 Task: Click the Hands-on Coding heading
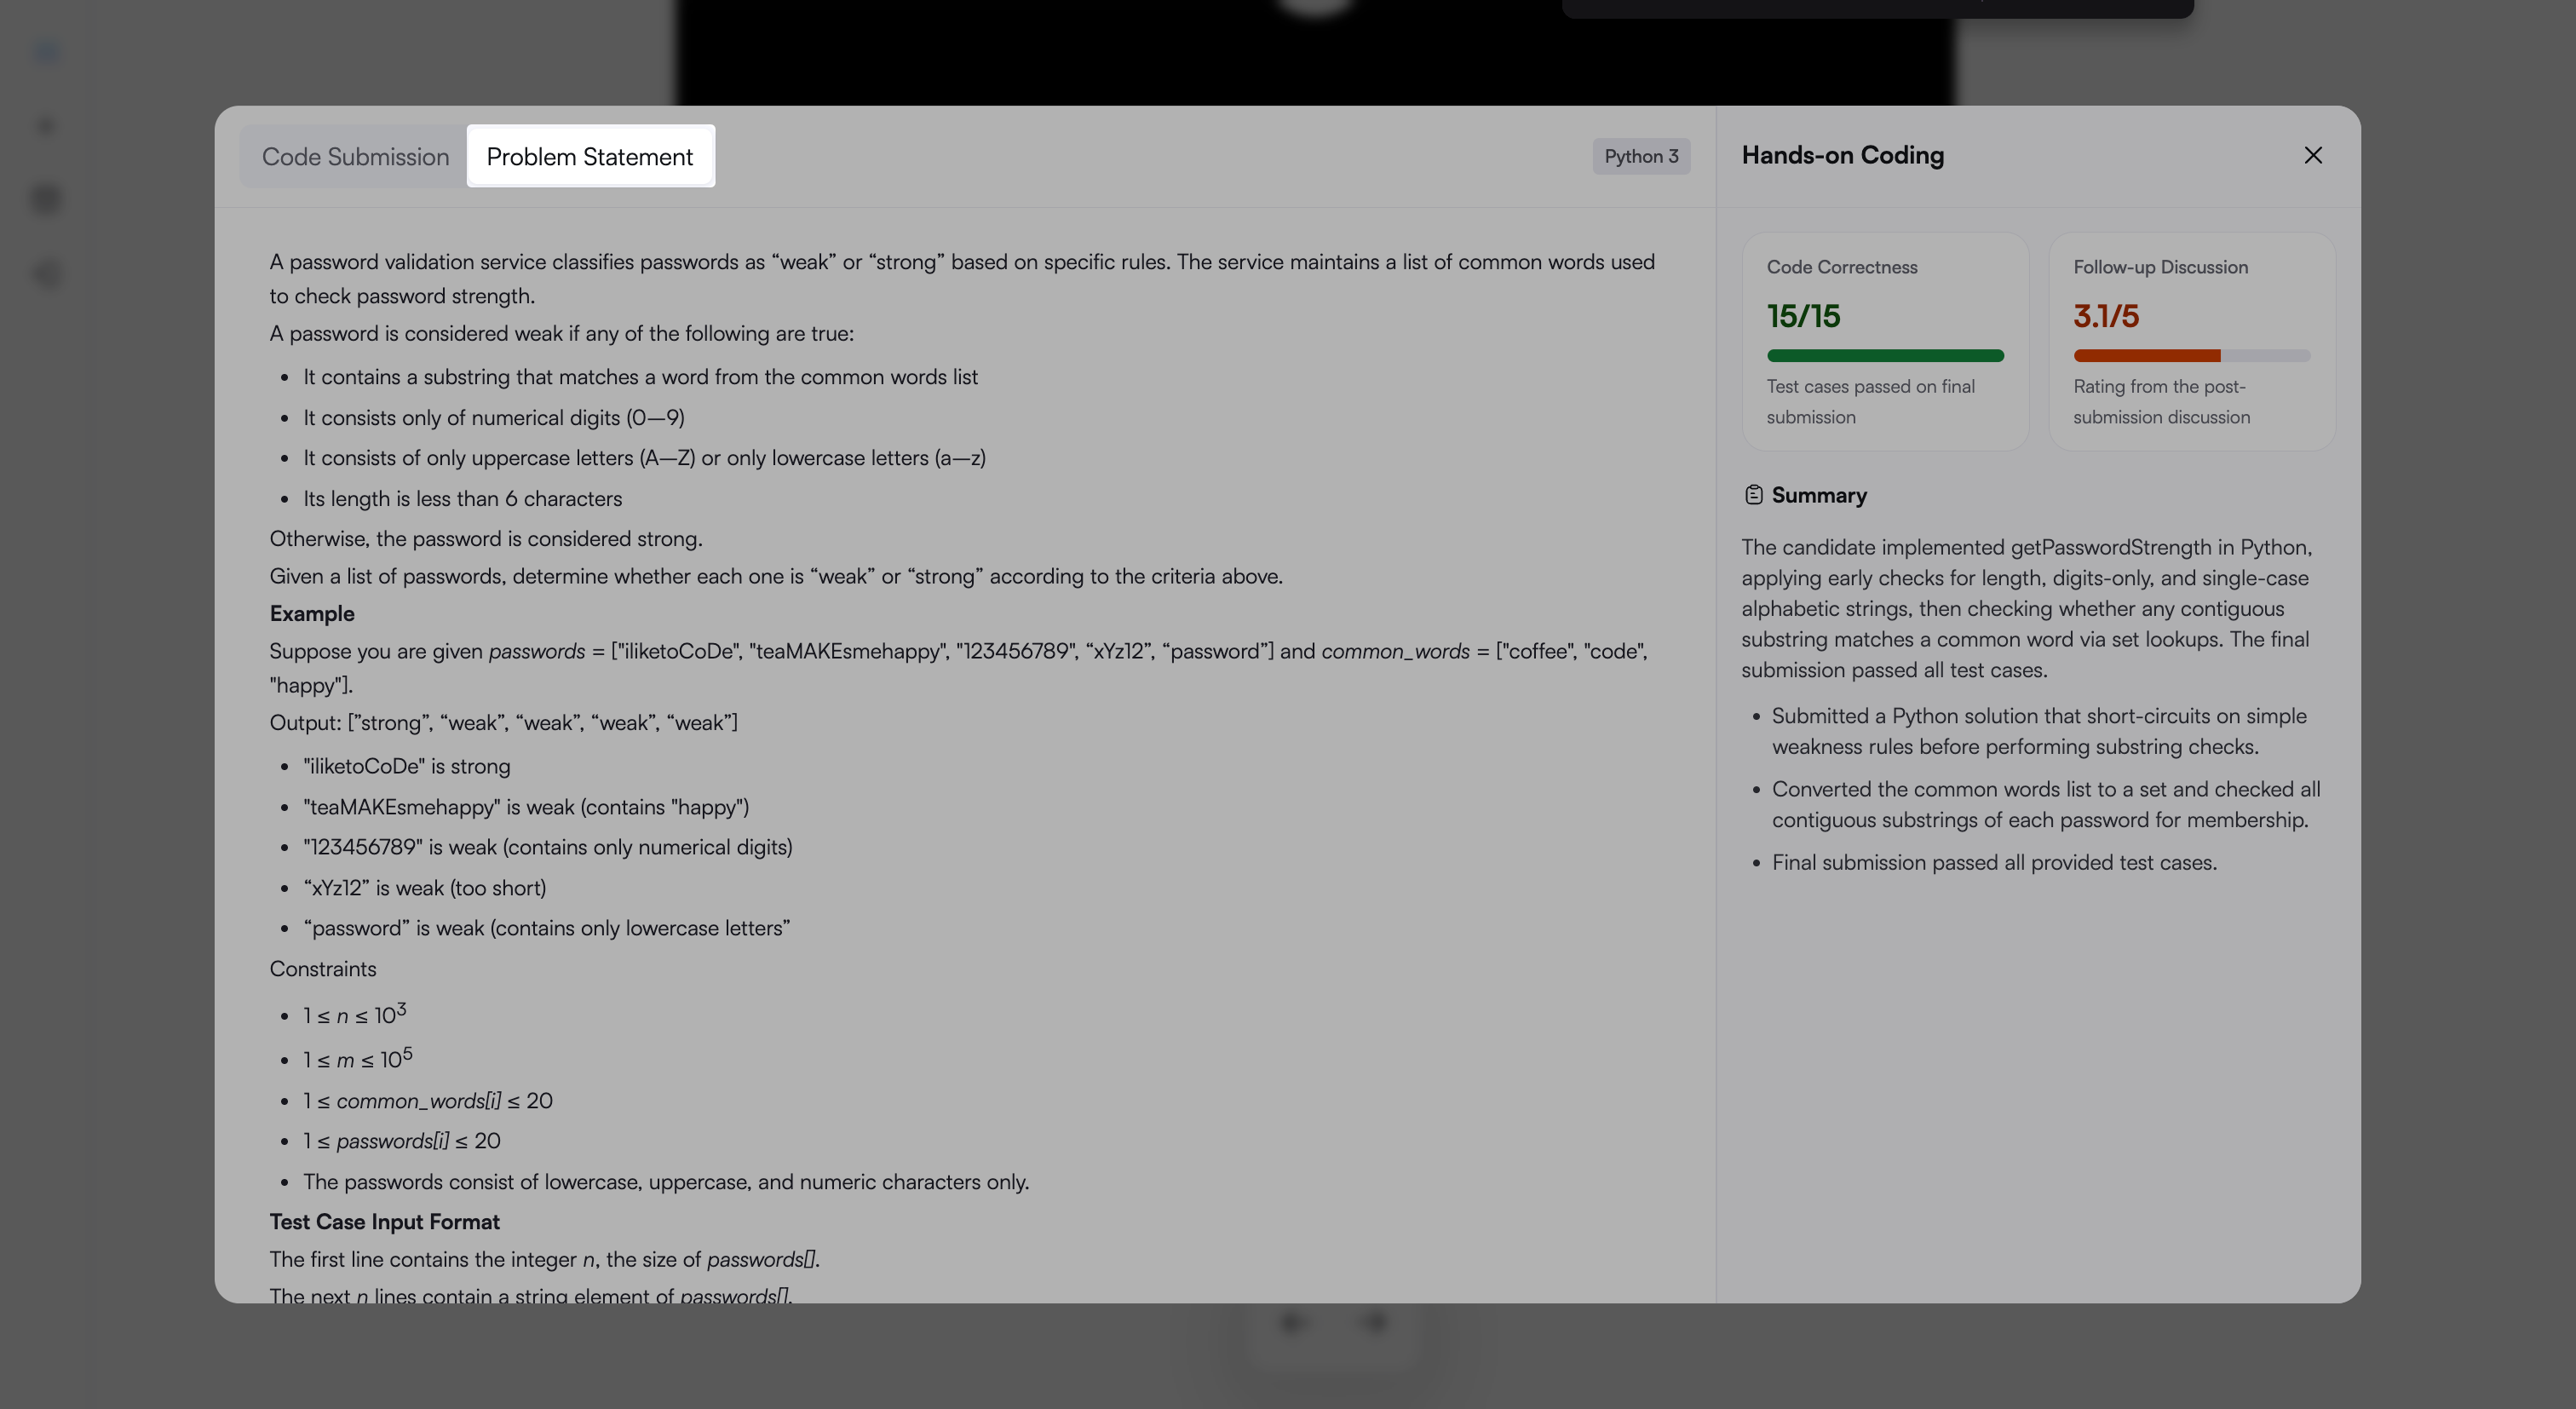point(1842,155)
